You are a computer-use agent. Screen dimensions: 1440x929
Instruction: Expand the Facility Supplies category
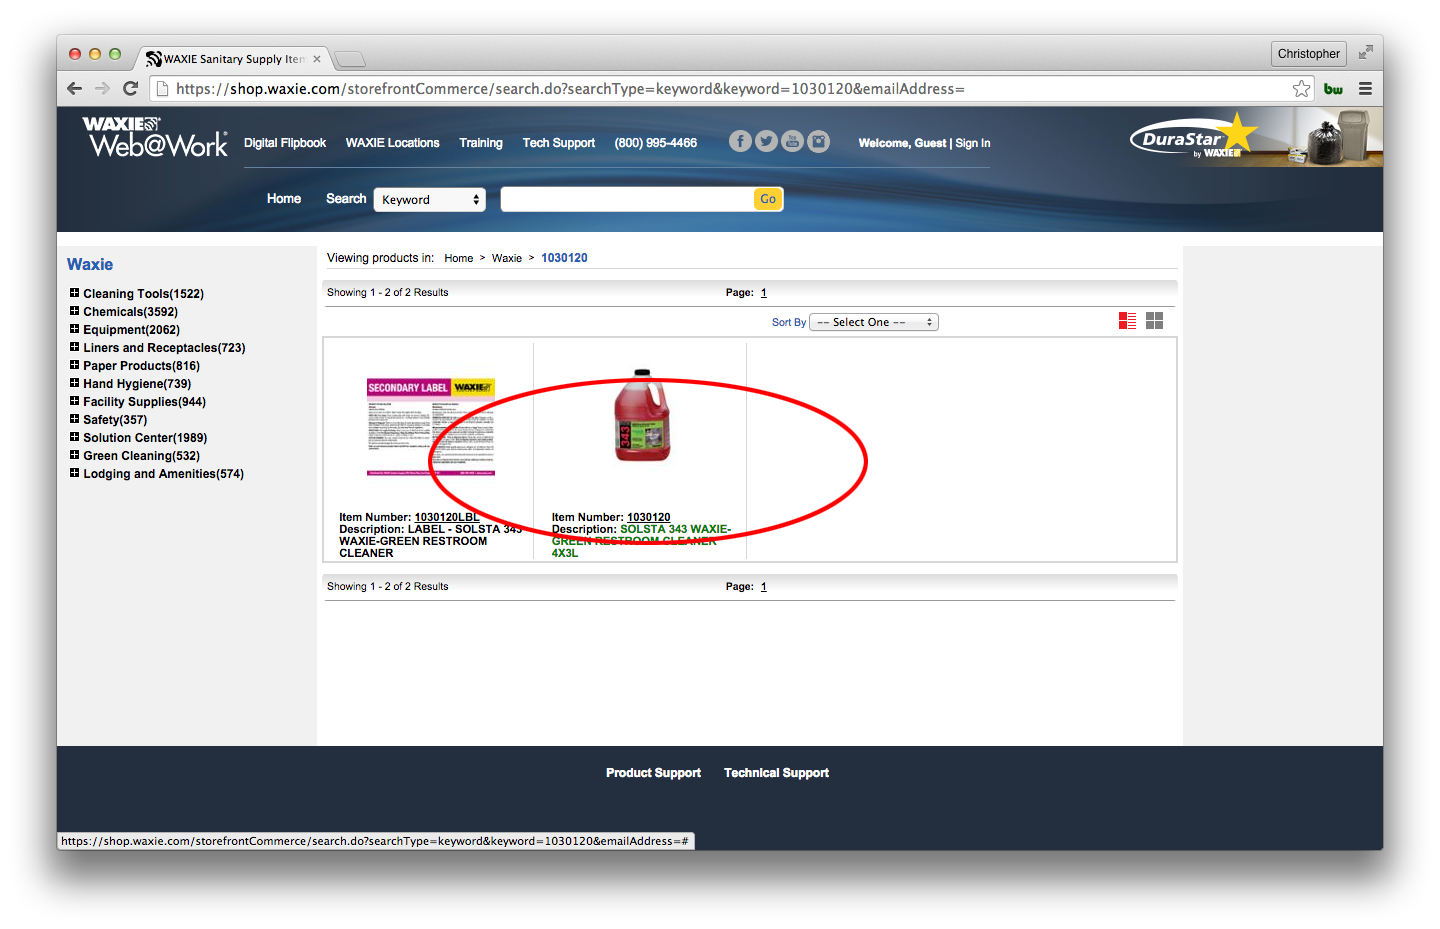coord(74,401)
